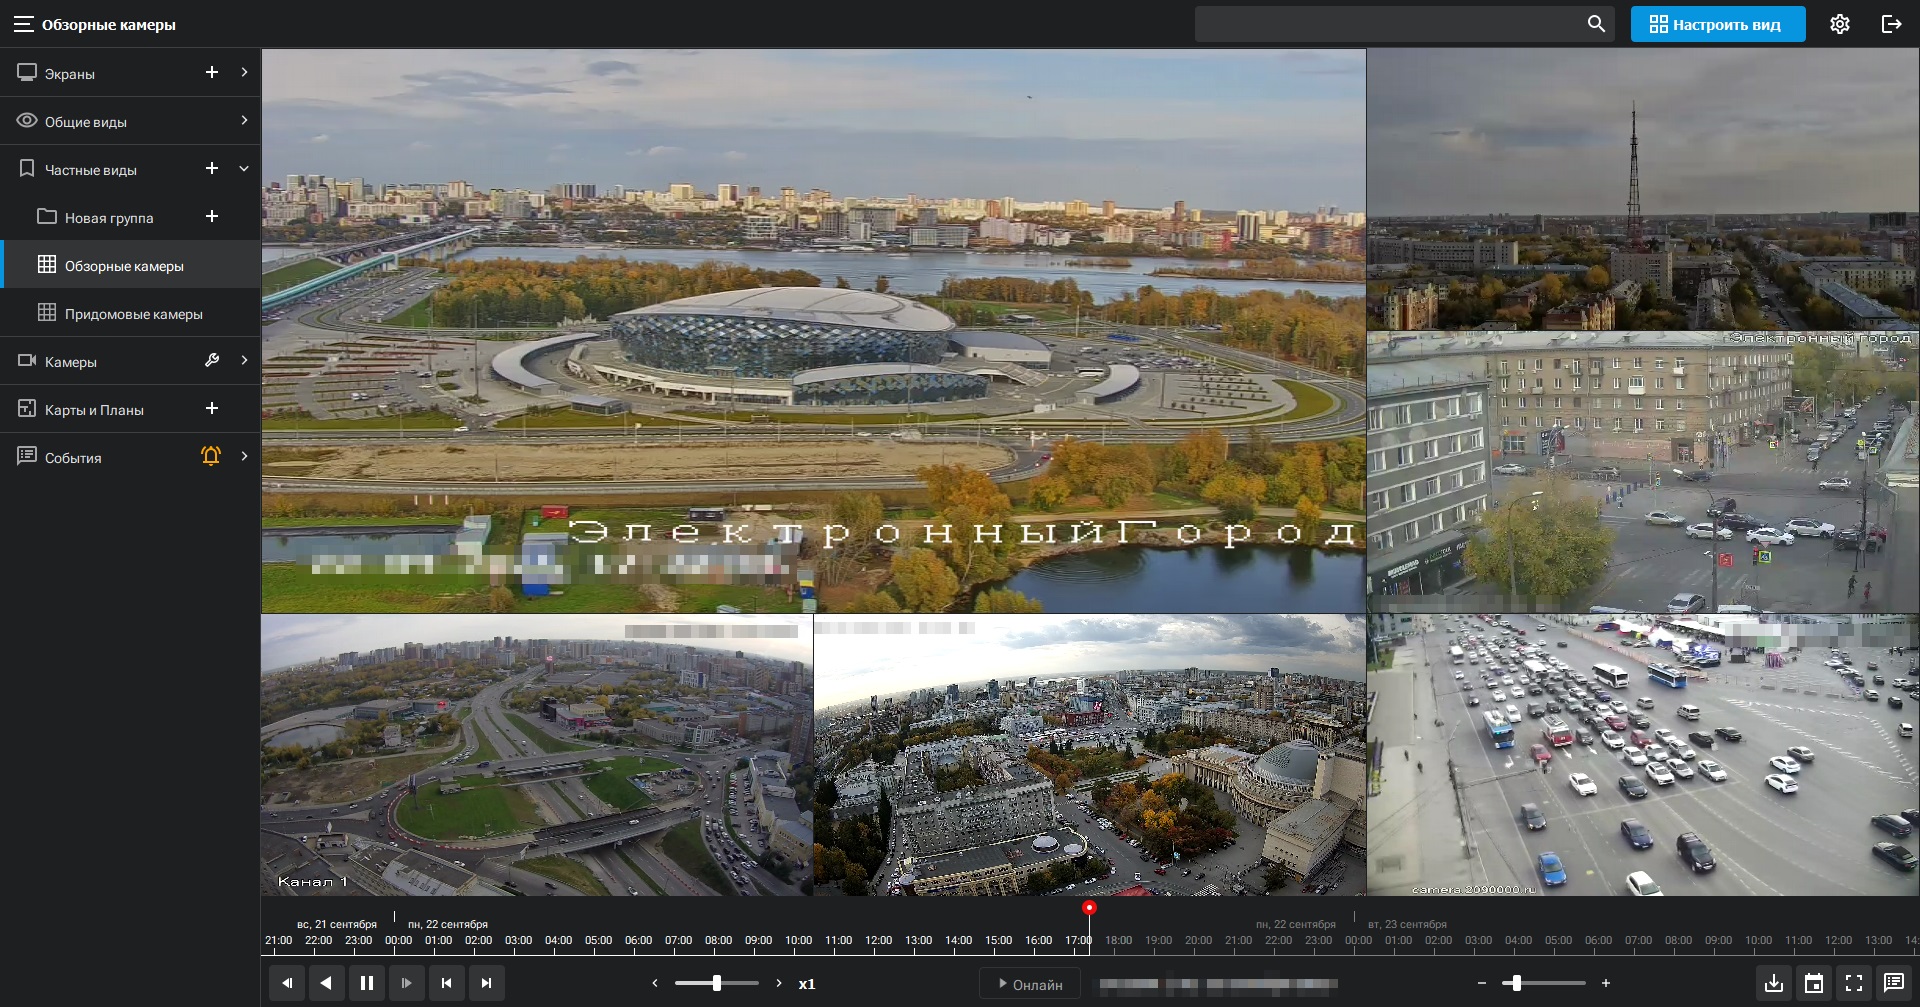Jump to the next recording fragment
This screenshot has width=1920, height=1007.
(x=486, y=983)
